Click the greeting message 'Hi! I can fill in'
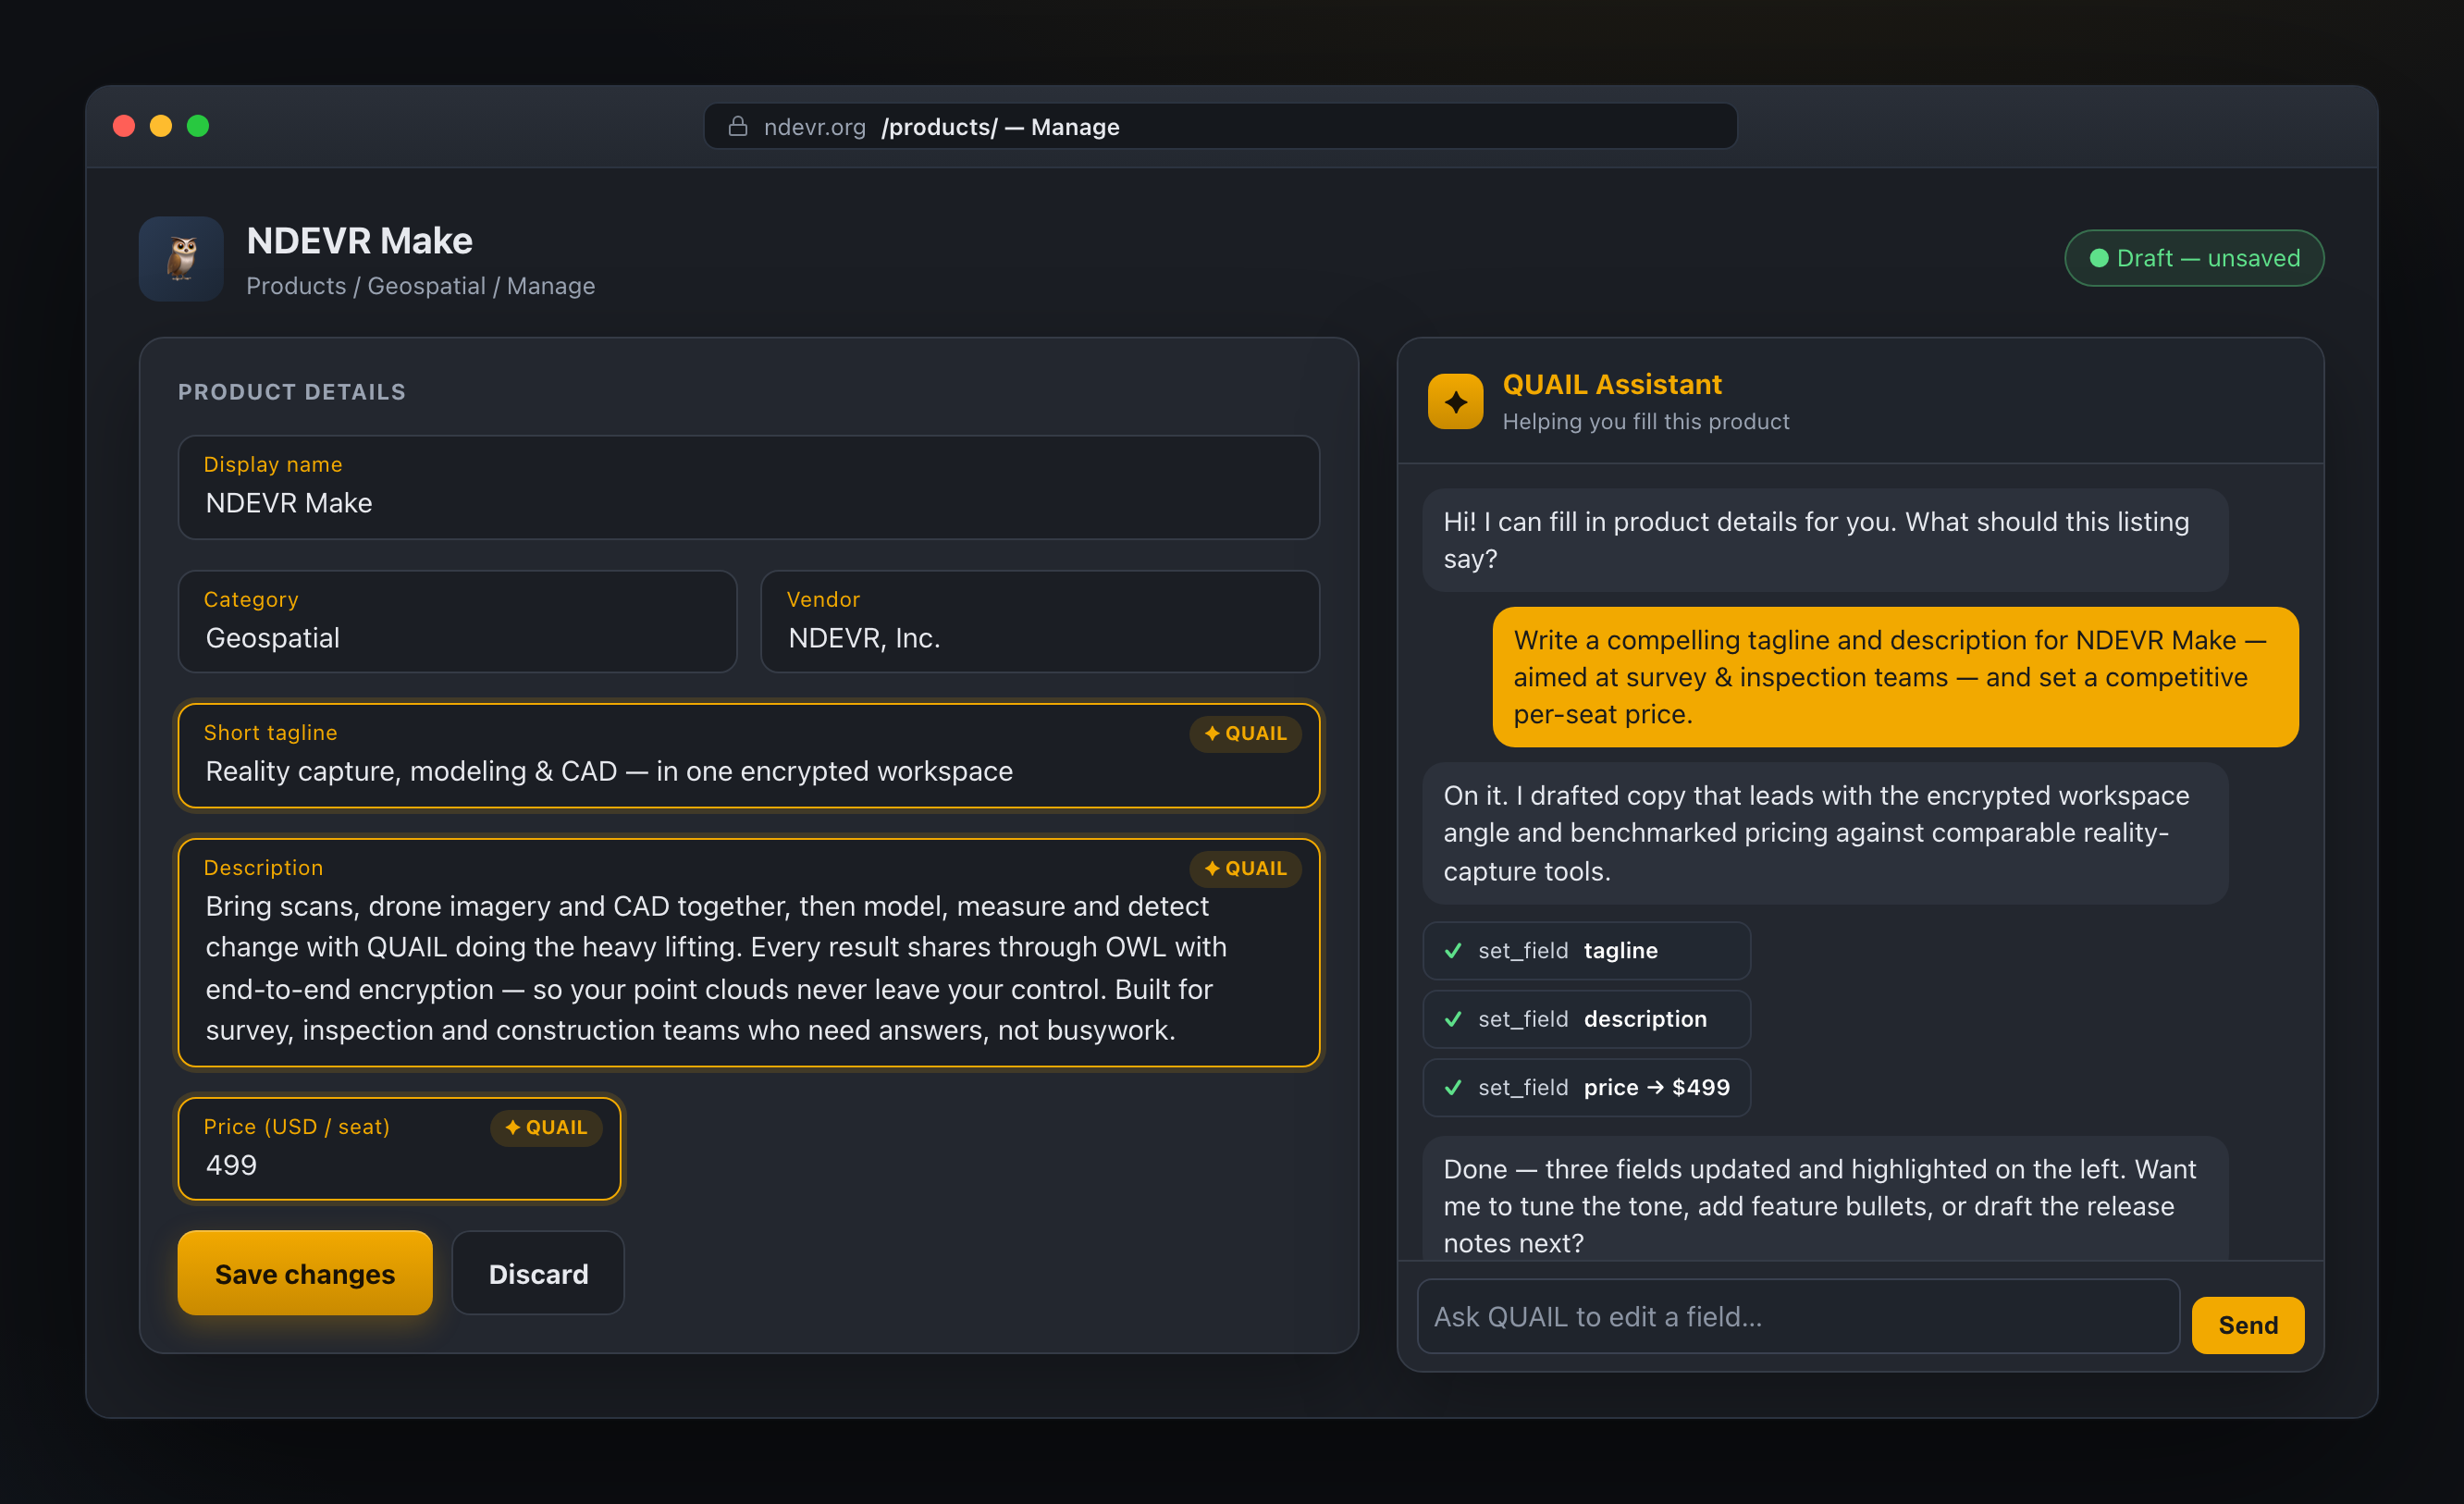Viewport: 2464px width, 1504px height. click(x=1825, y=540)
